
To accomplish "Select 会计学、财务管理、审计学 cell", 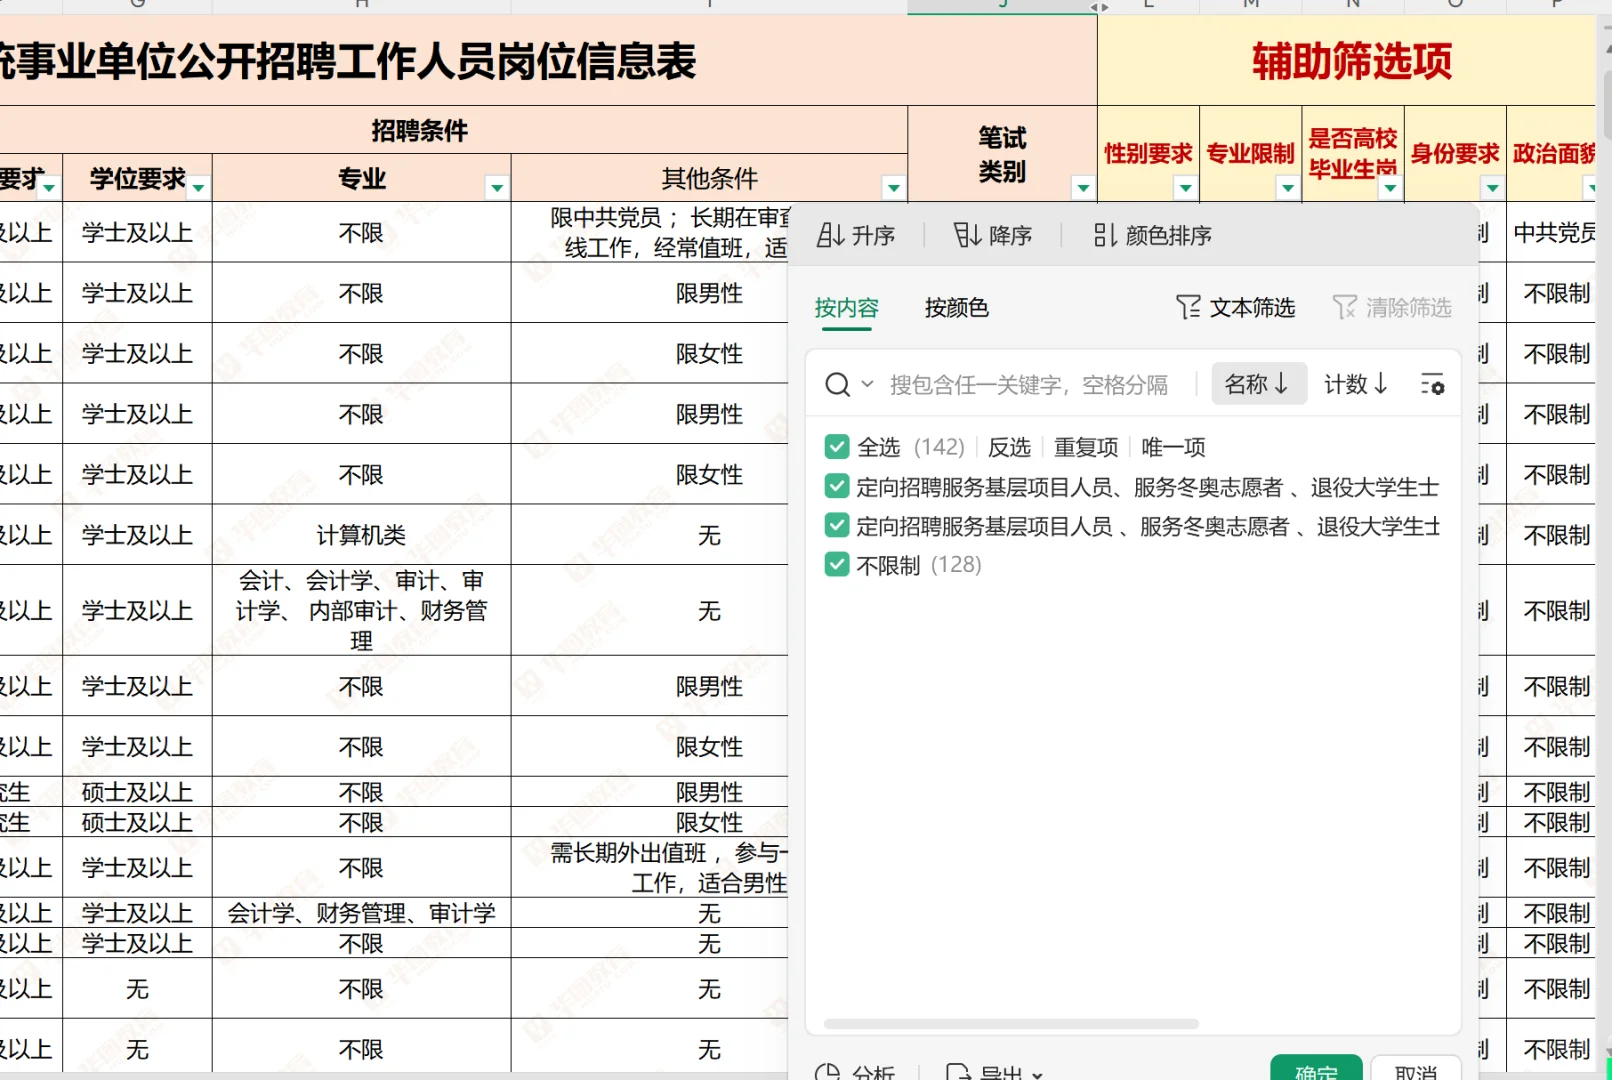I will 361,913.
